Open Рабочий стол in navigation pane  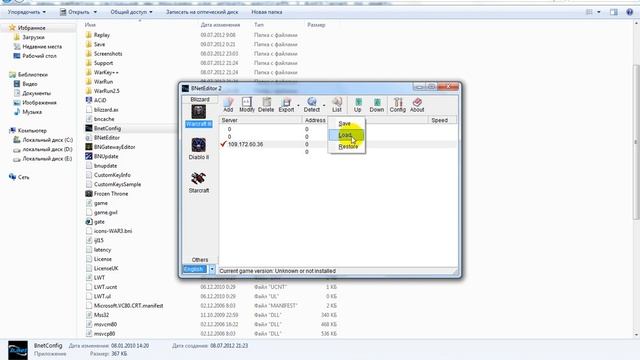pos(39,56)
